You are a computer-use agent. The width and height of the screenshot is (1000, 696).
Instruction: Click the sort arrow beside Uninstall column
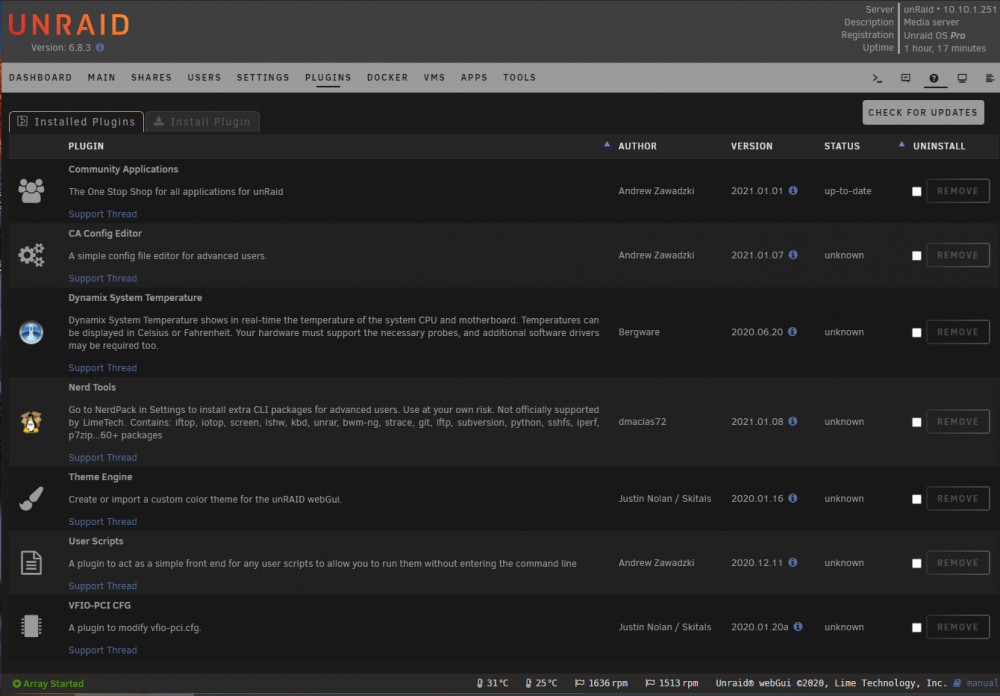click(x=901, y=145)
